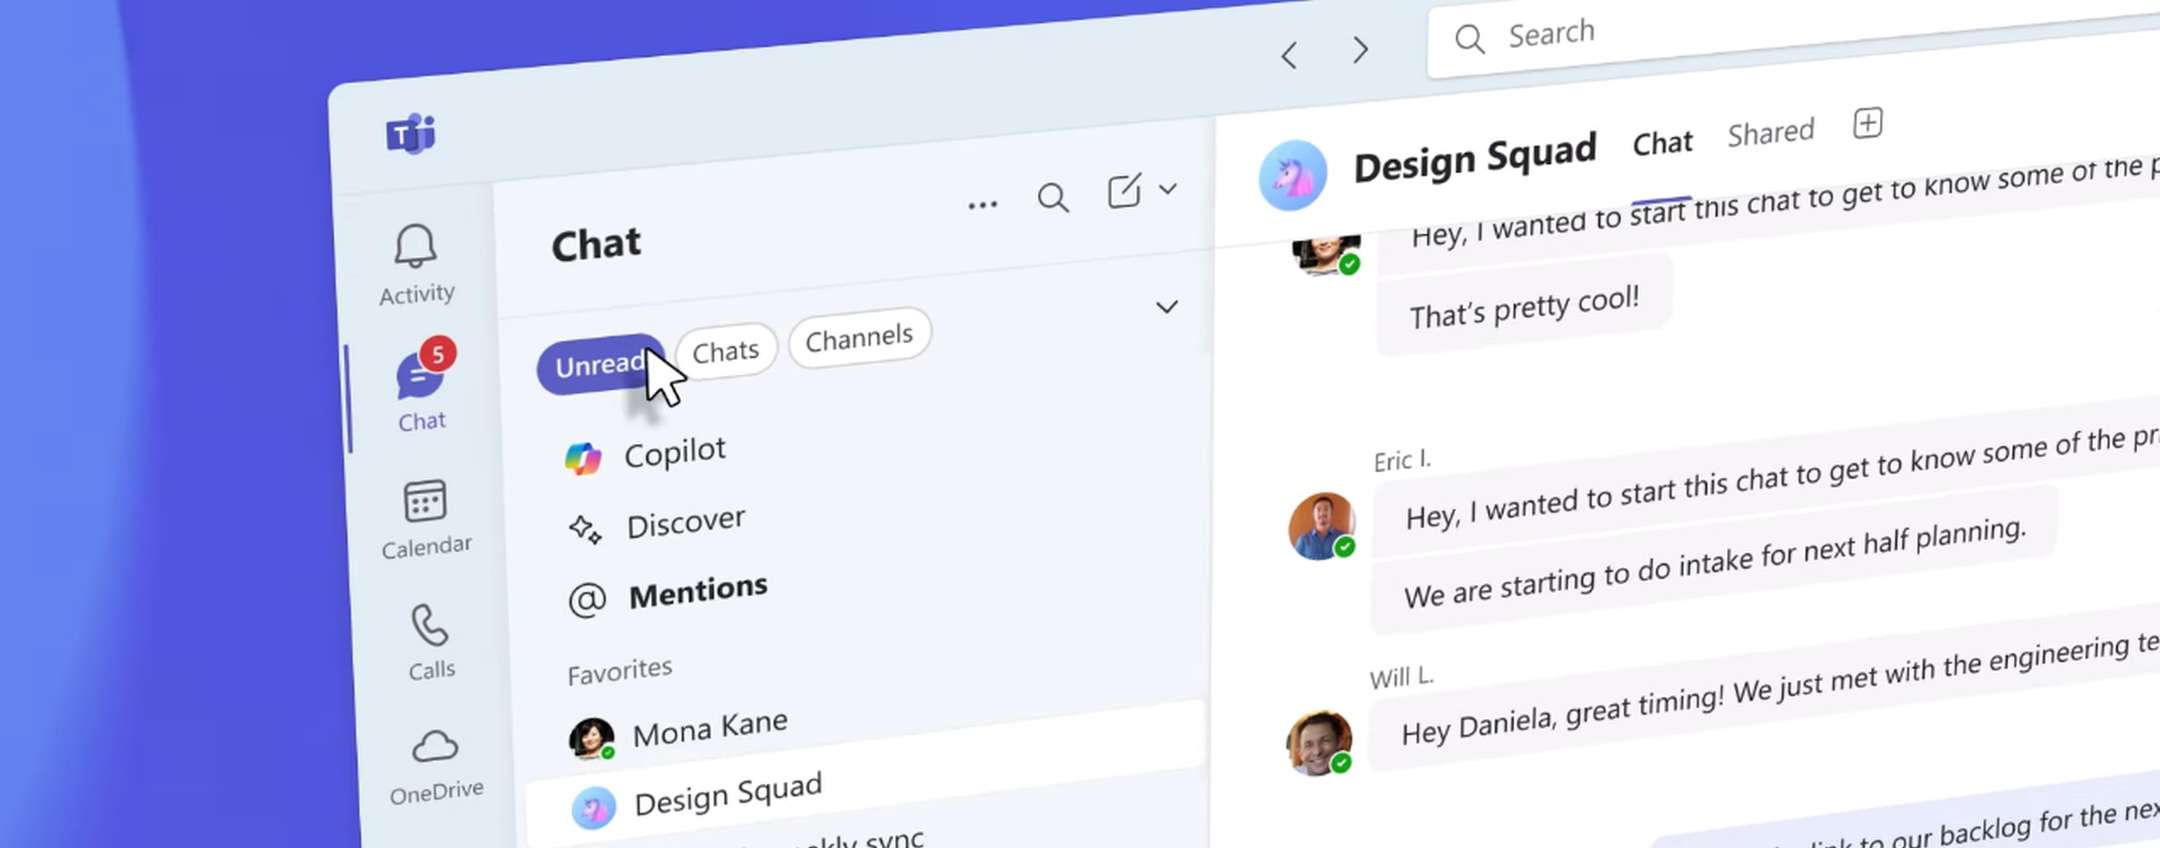Collapse the filter row with the chevron

[x=1167, y=307]
